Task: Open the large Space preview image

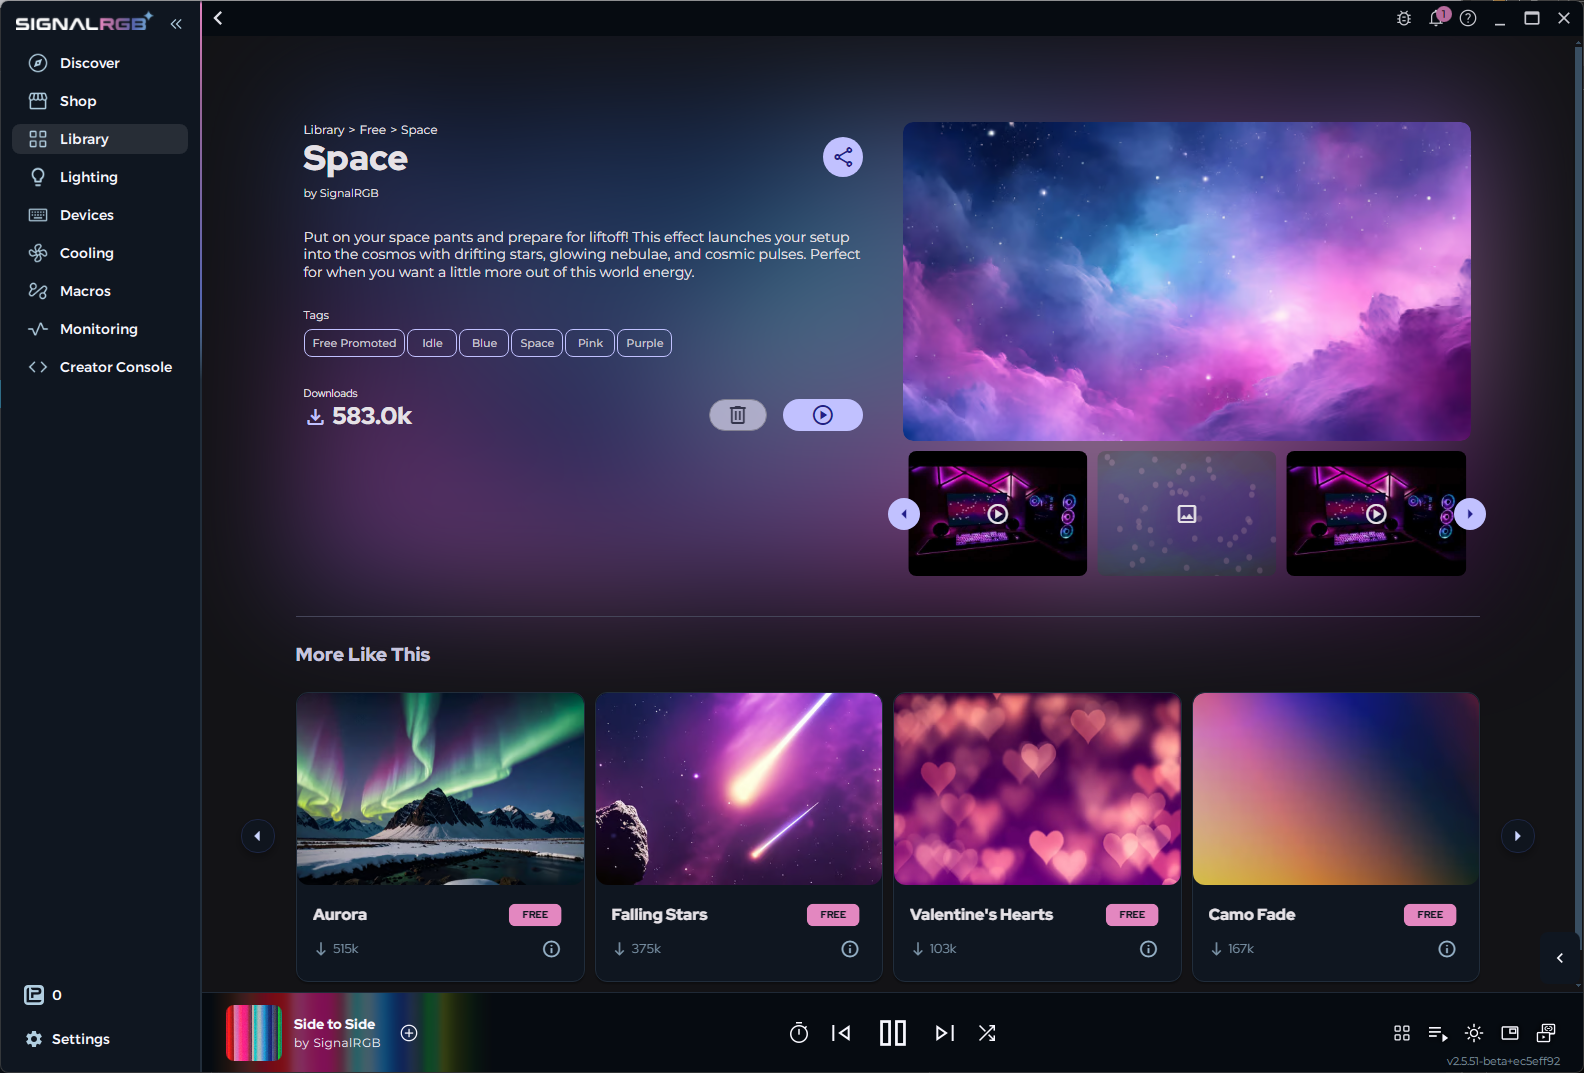Action: click(x=1187, y=281)
